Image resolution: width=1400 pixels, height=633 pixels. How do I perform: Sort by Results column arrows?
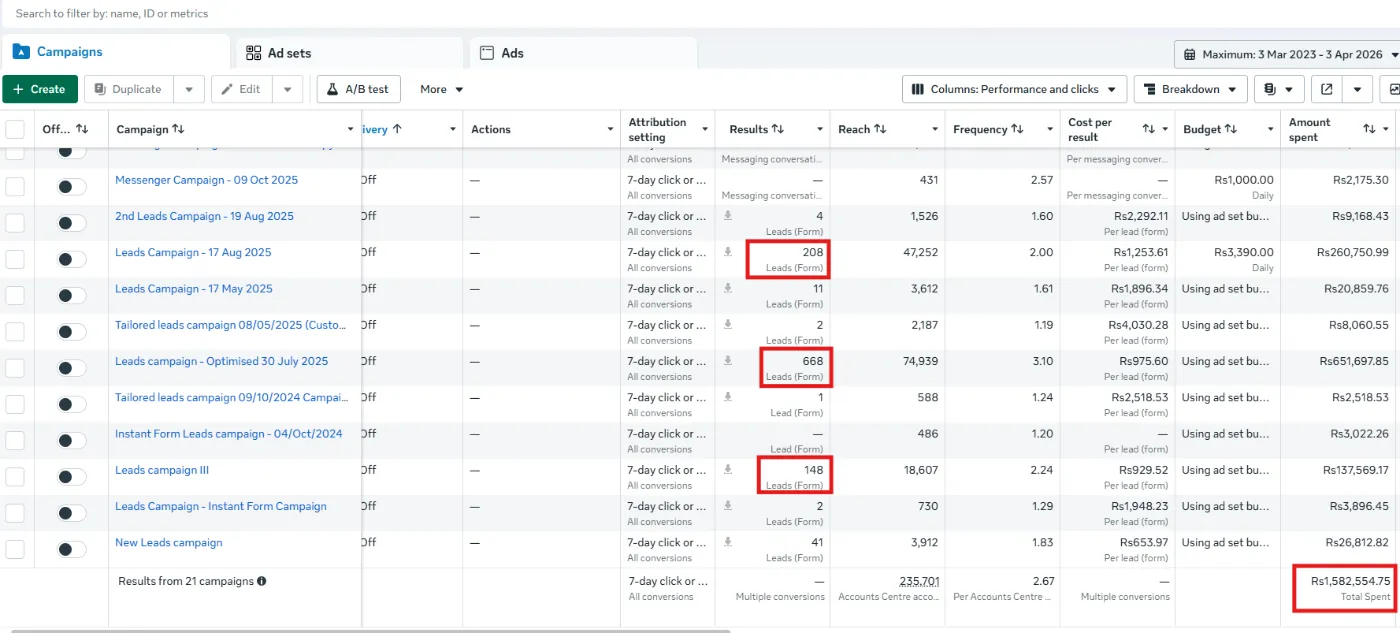[x=777, y=129]
